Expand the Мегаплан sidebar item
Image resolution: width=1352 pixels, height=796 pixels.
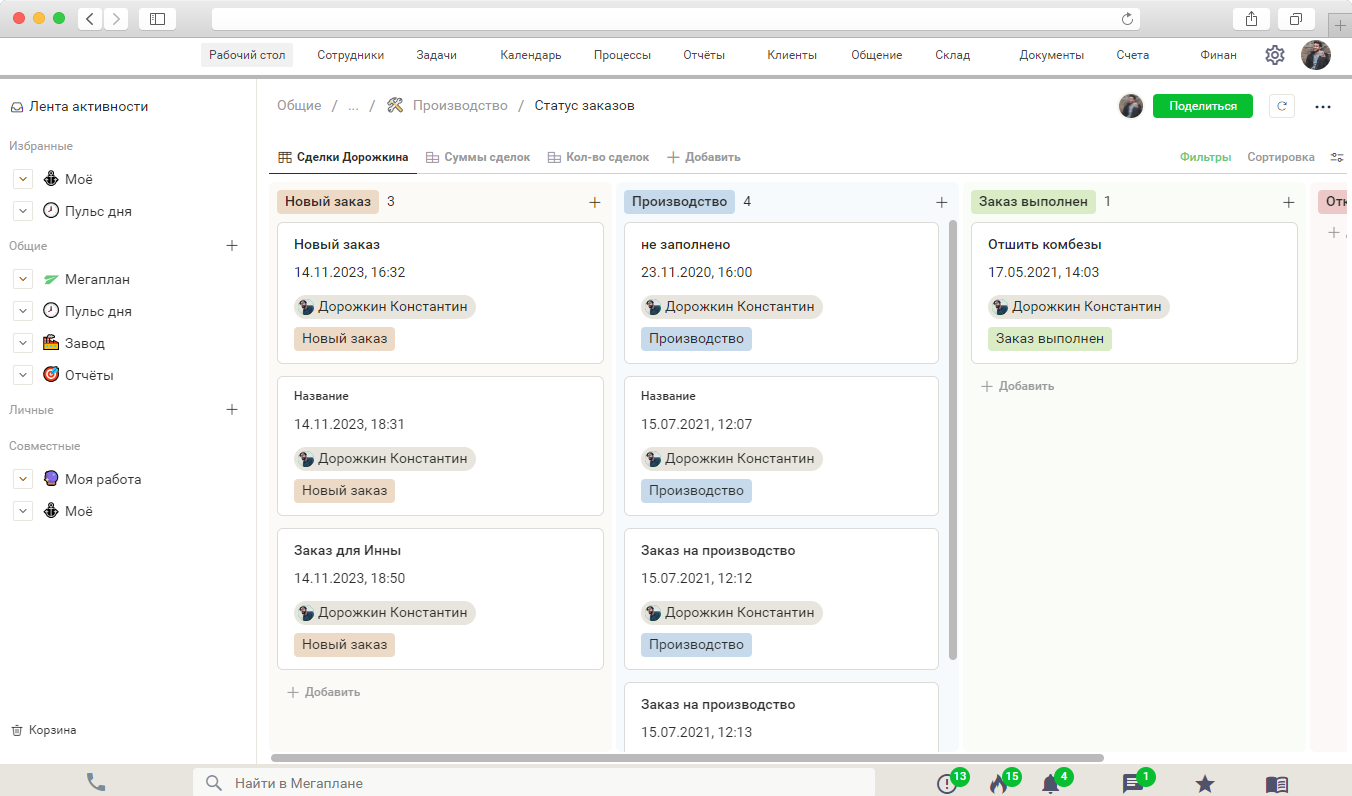tap(23, 279)
